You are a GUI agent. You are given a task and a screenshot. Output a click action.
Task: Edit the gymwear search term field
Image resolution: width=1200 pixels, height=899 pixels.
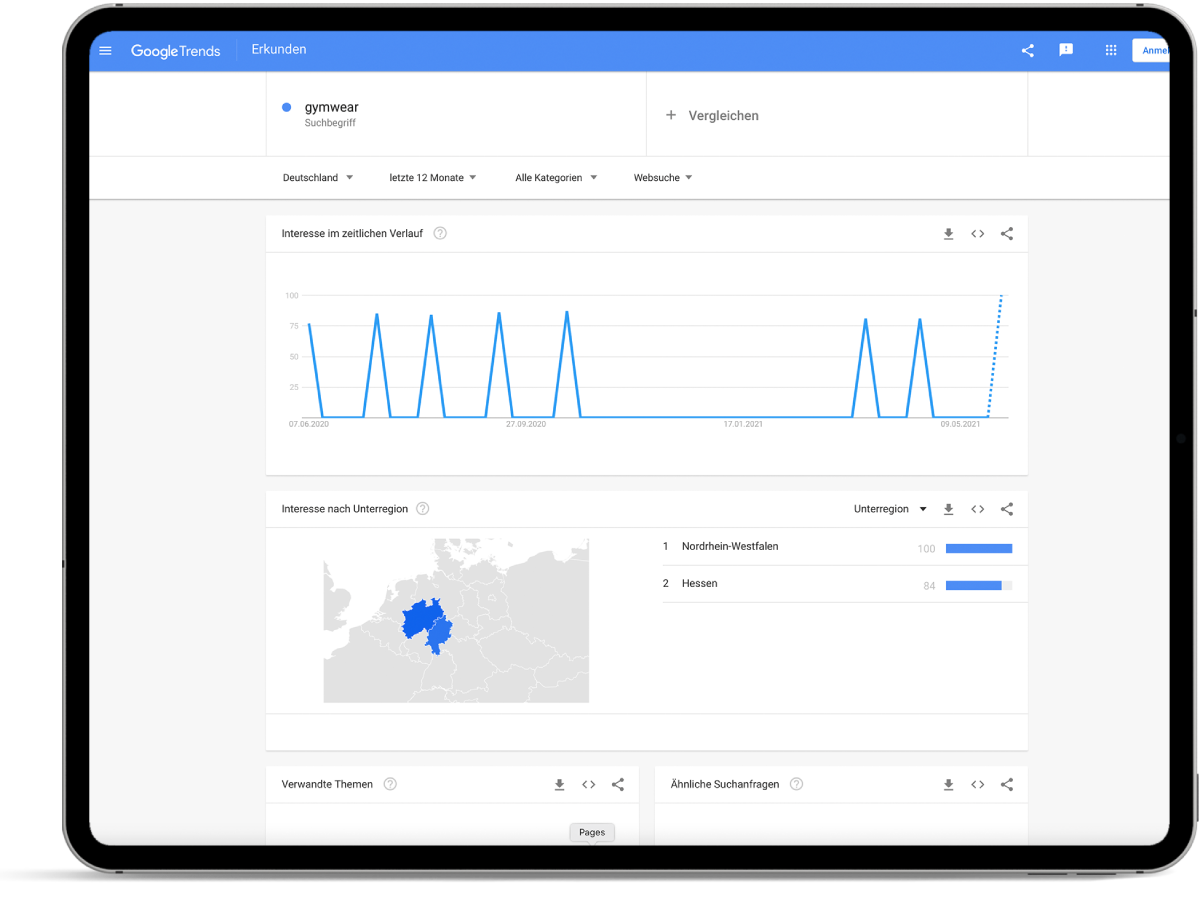tap(456, 114)
